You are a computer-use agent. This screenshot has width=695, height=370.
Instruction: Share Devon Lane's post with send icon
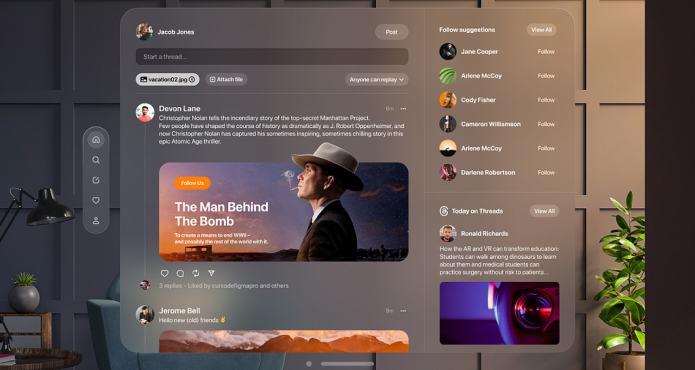point(211,273)
